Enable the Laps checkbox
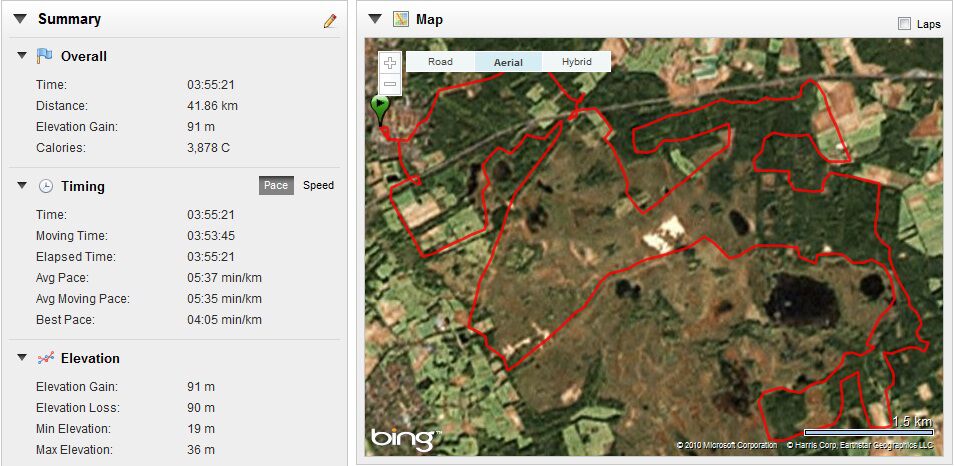 click(x=904, y=24)
